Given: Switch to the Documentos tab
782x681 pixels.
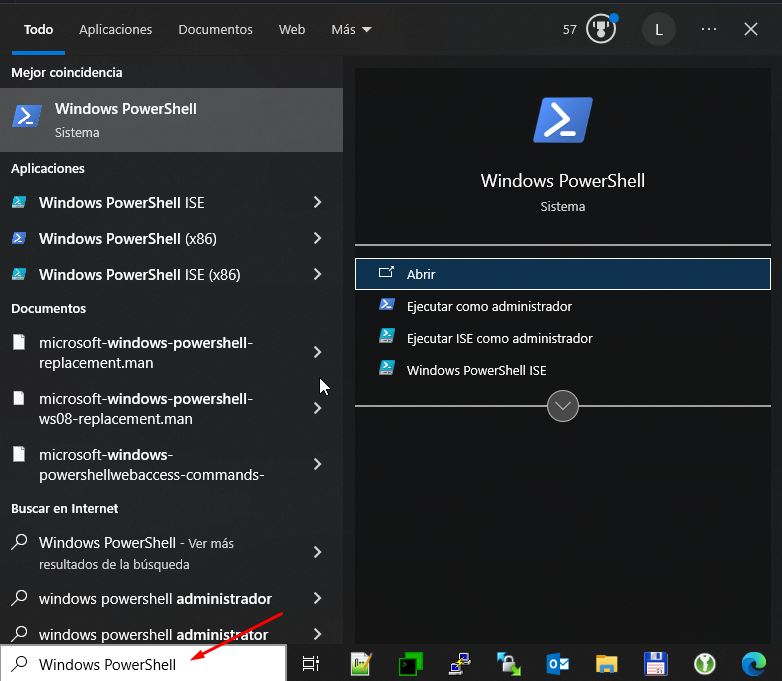Looking at the screenshot, I should click(x=215, y=29).
